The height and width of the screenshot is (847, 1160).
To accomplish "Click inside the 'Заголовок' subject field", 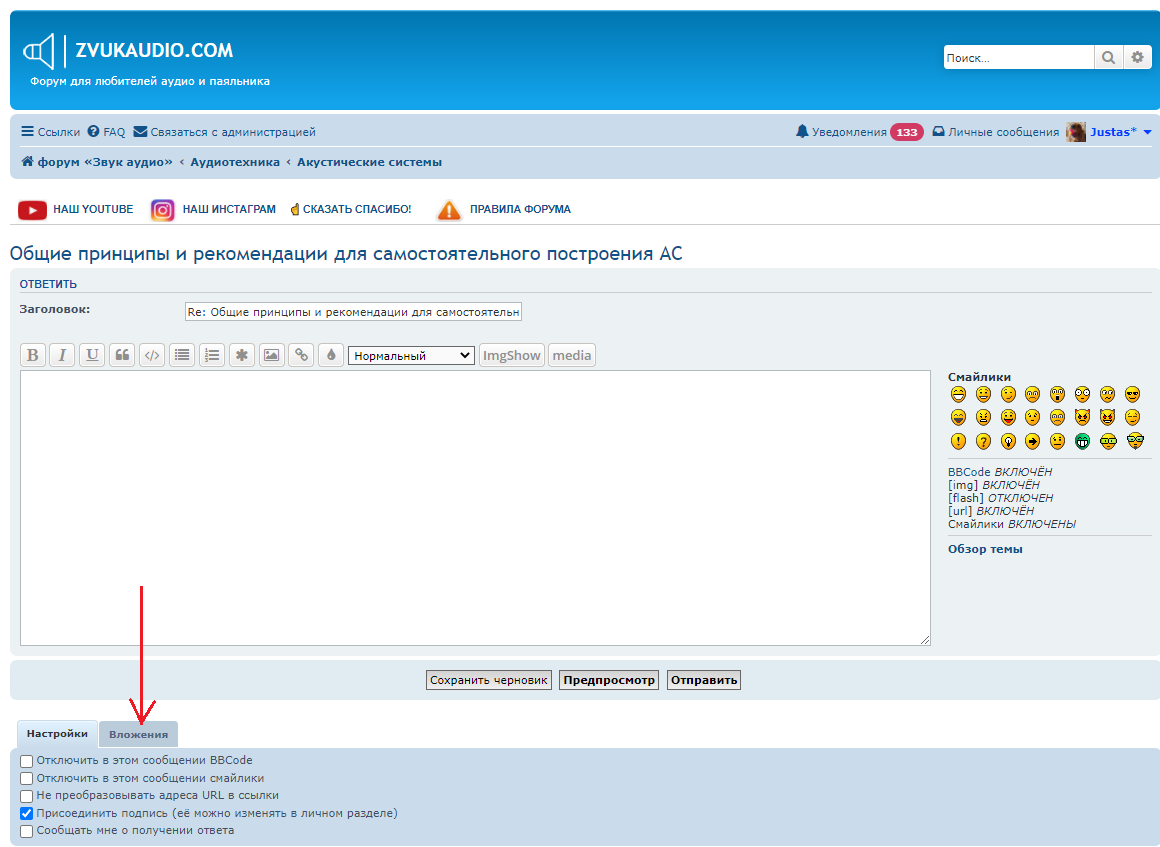I will pos(353,312).
